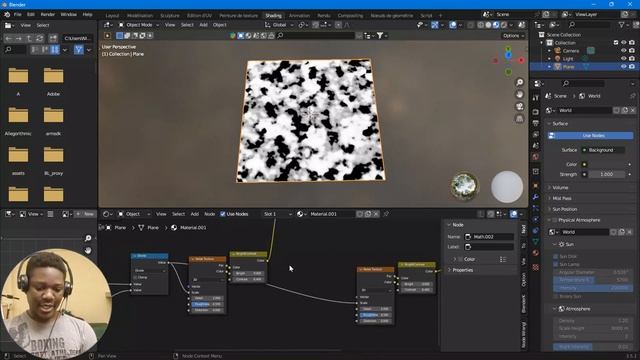The width and height of the screenshot is (640, 360).
Task: Switch perspective/orthographic gizmo in the viewport
Action: click(x=520, y=119)
